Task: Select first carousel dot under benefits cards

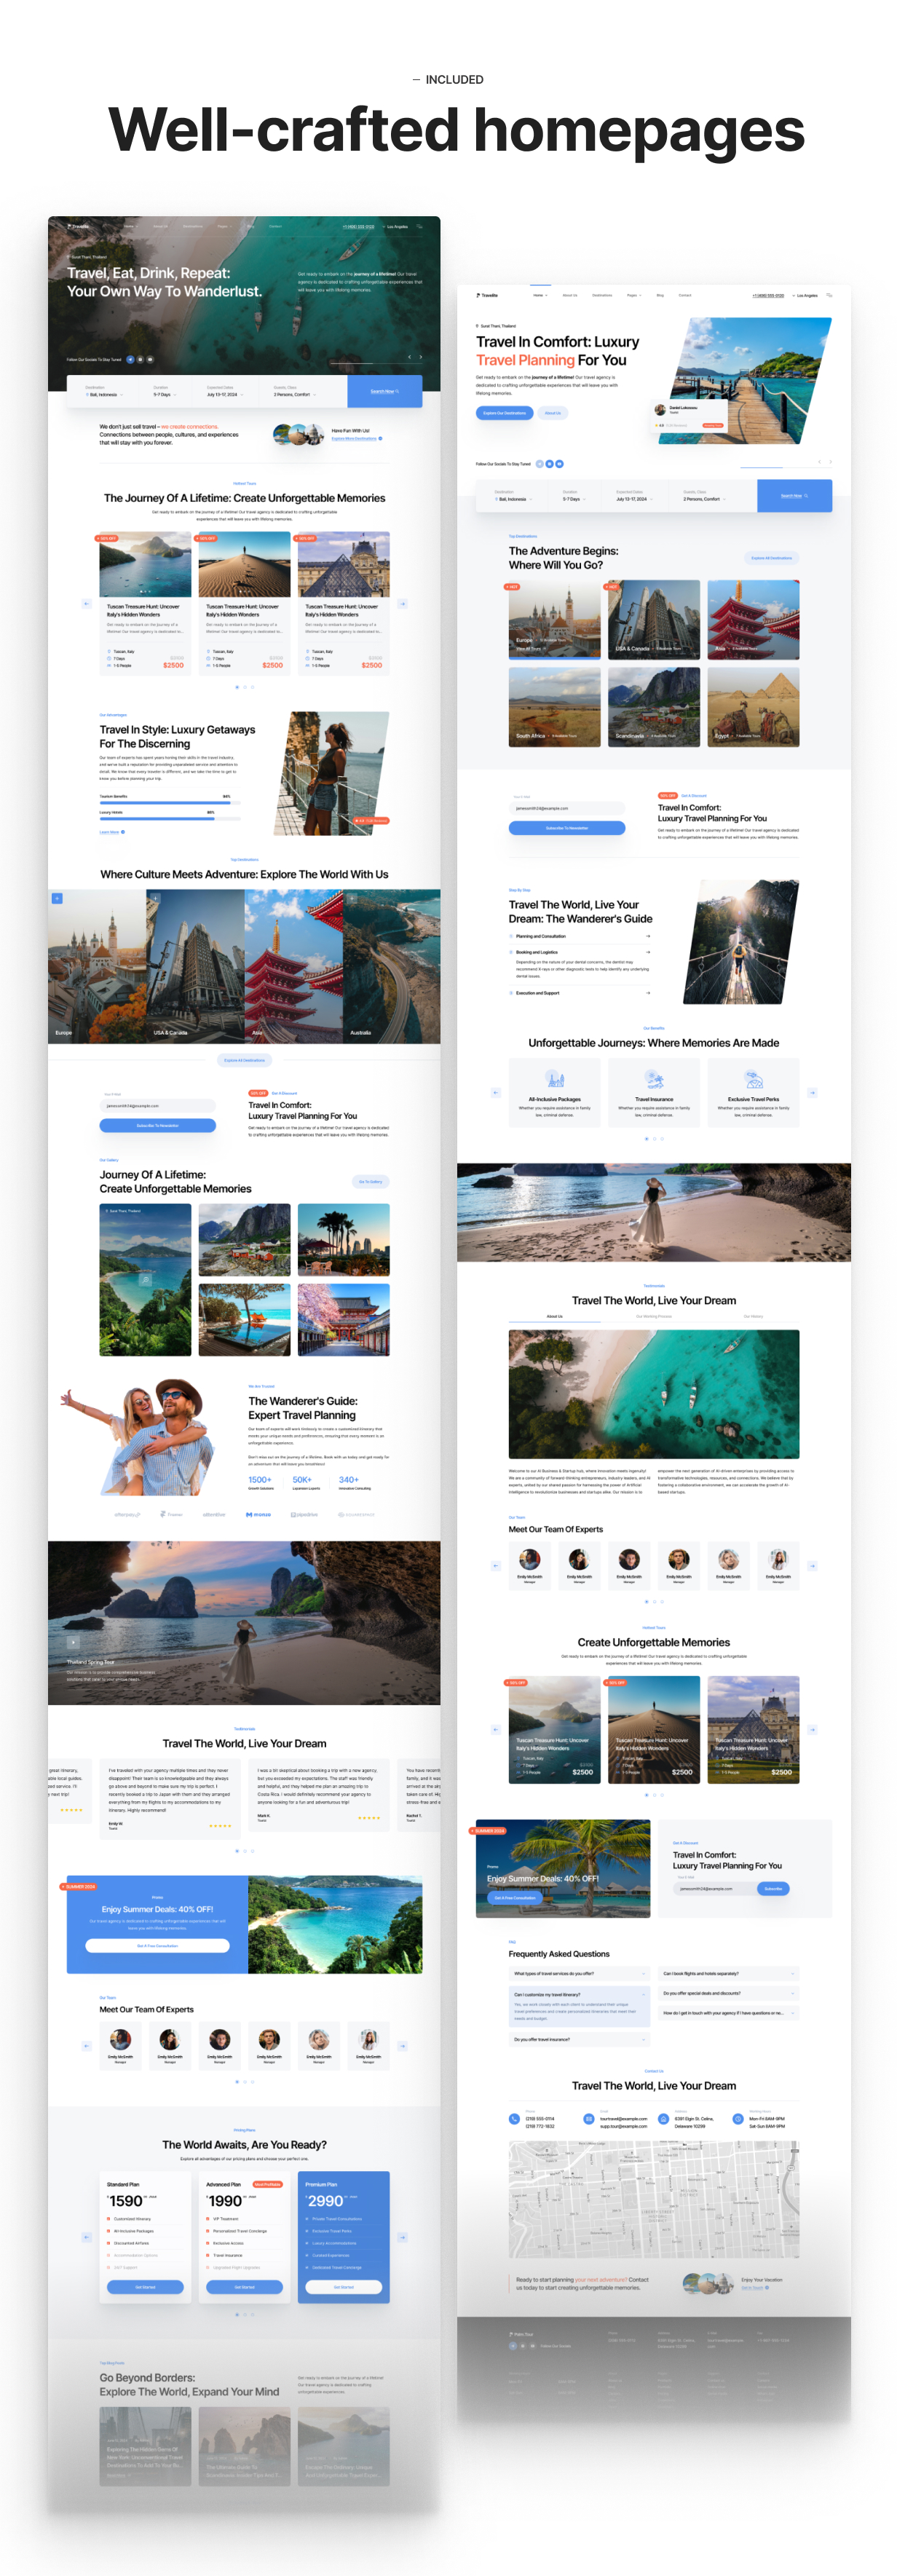Action: pos(646,1139)
